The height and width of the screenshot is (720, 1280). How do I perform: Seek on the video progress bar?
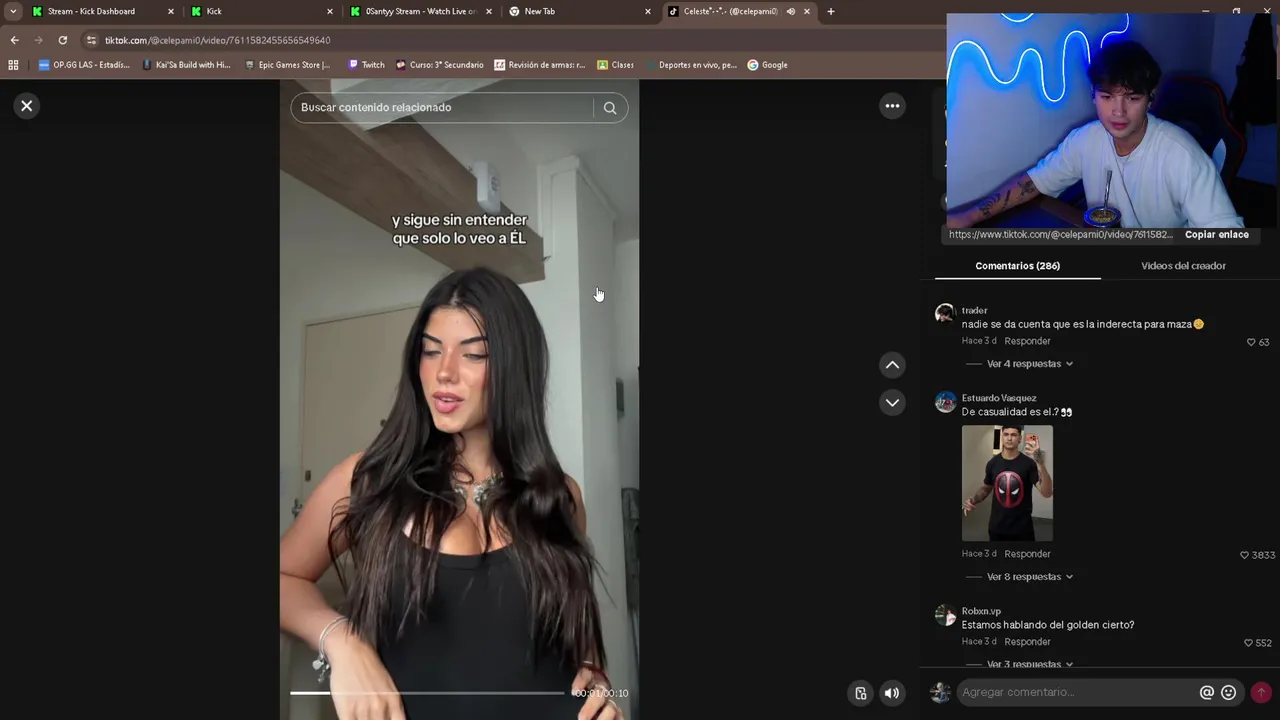click(x=428, y=692)
